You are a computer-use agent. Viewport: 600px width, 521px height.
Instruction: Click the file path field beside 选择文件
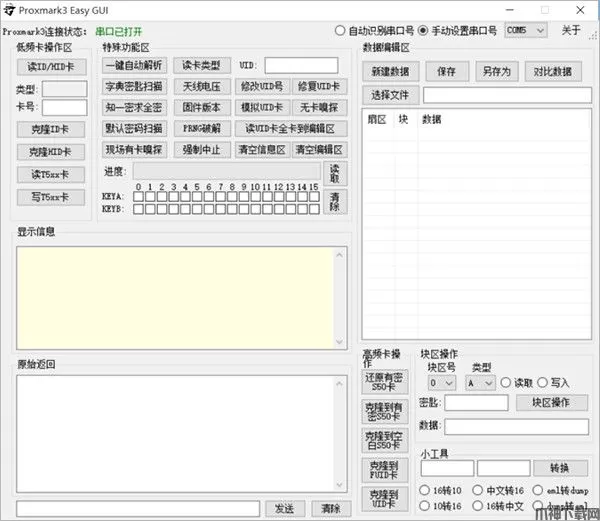507,95
